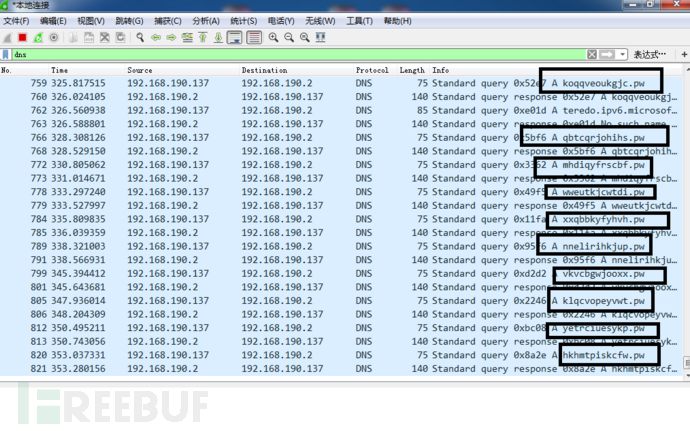This screenshot has width=690, height=431.
Task: Open the 电话(Y) menu
Action: (x=281, y=21)
